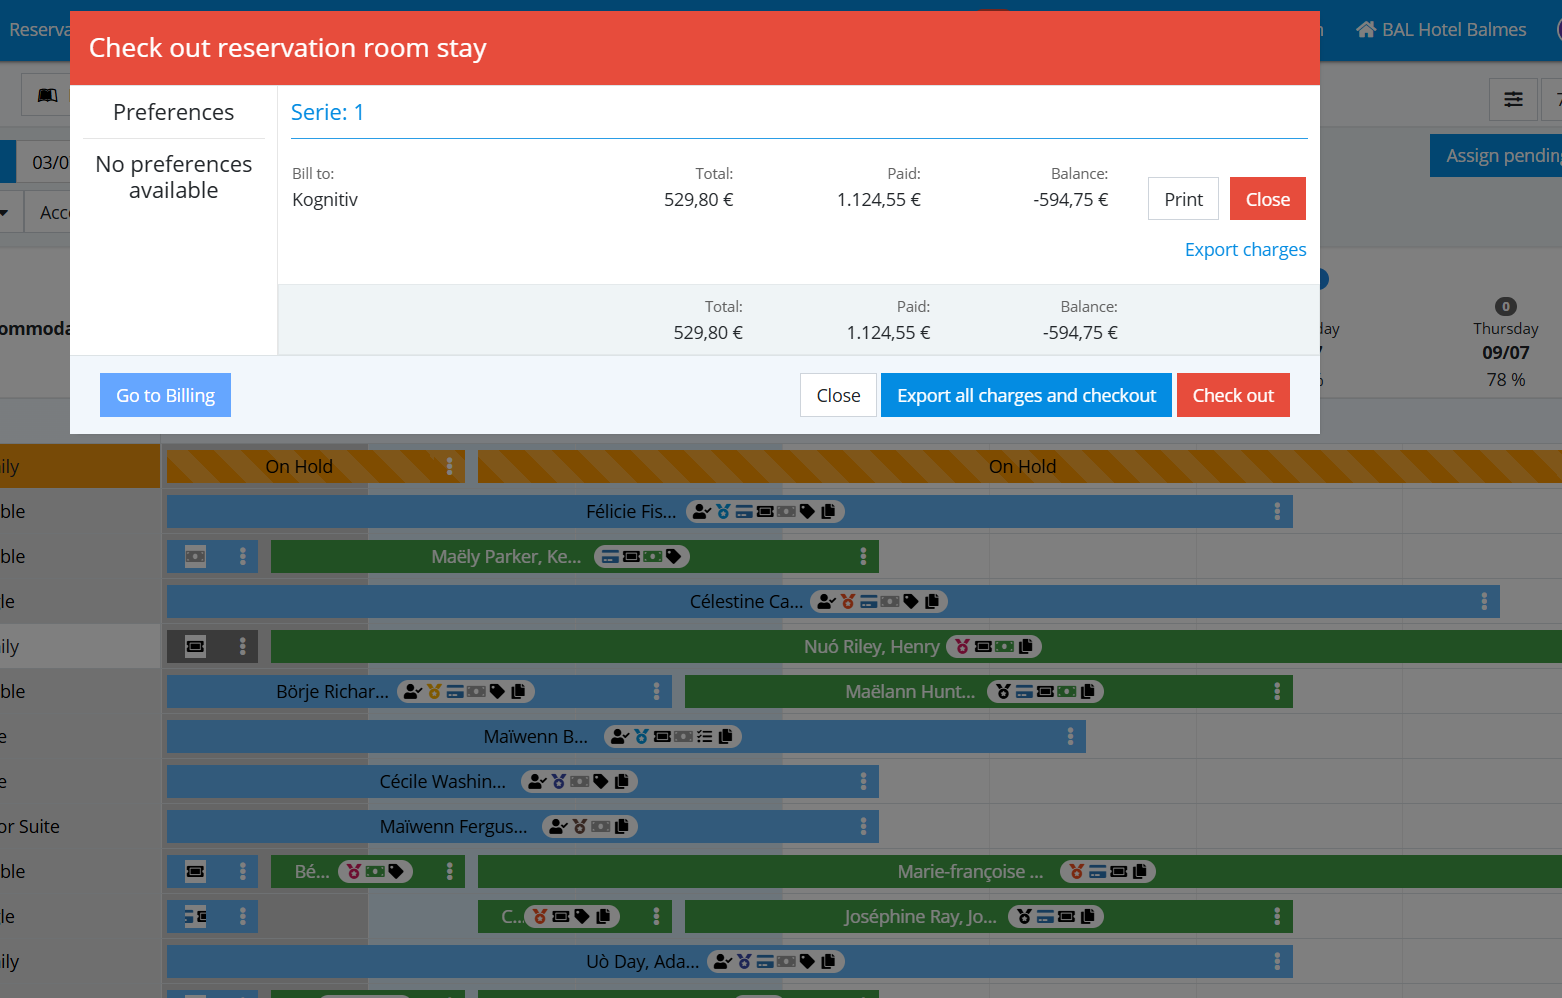Open Go to Billing

click(165, 395)
